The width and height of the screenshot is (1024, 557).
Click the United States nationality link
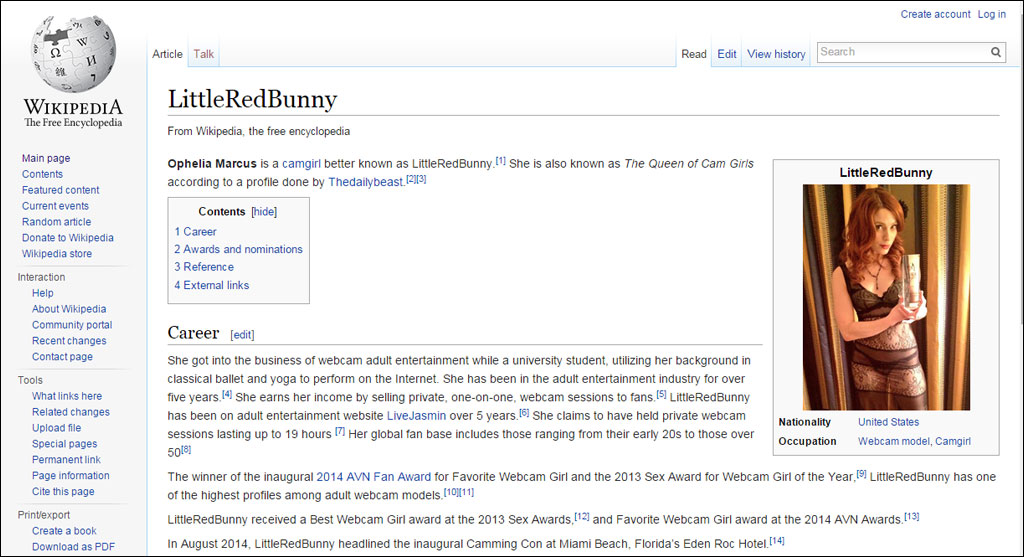pos(888,422)
